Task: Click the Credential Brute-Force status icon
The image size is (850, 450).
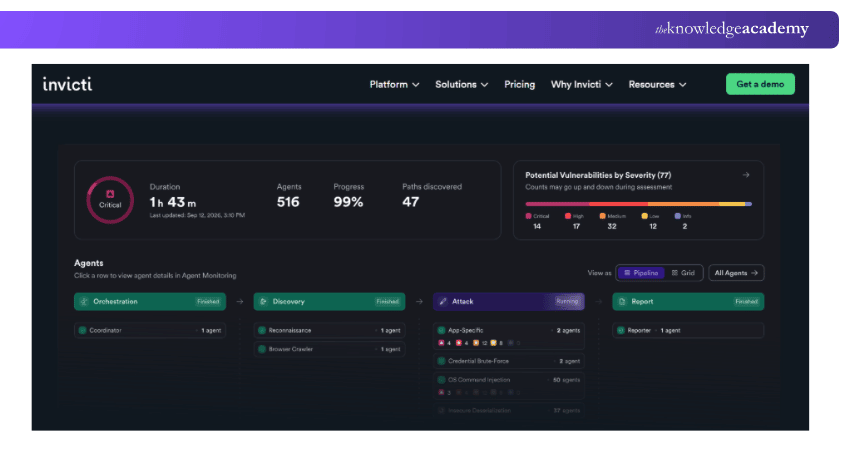Action: pos(441,361)
